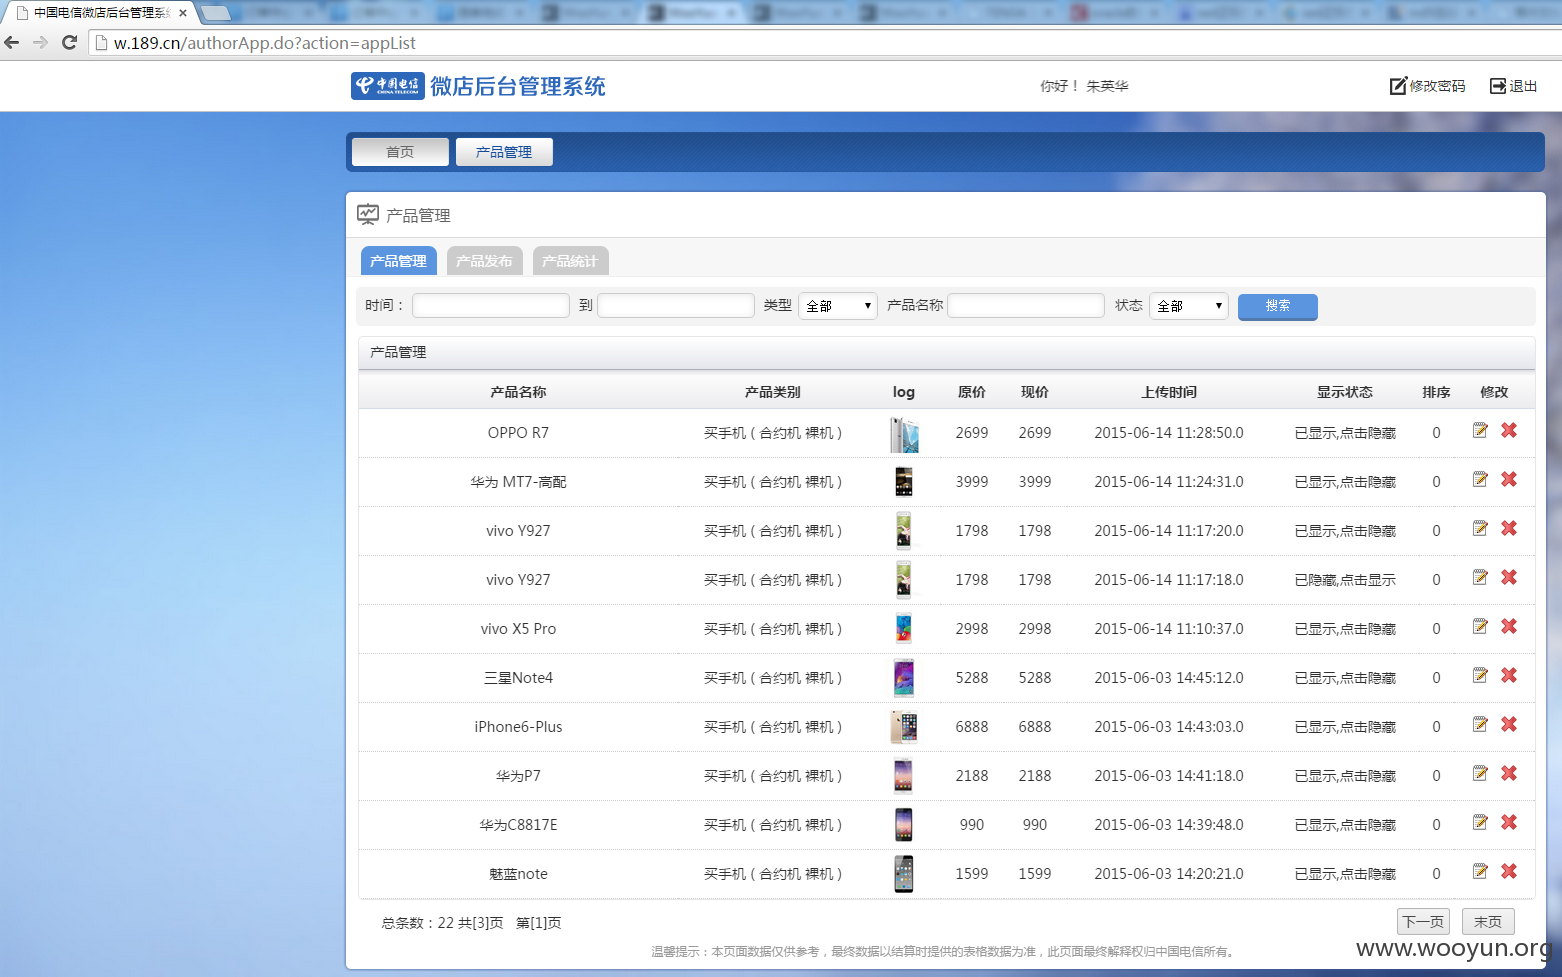The height and width of the screenshot is (977, 1562).
Task: Click the browser address bar URL
Action: 265,43
